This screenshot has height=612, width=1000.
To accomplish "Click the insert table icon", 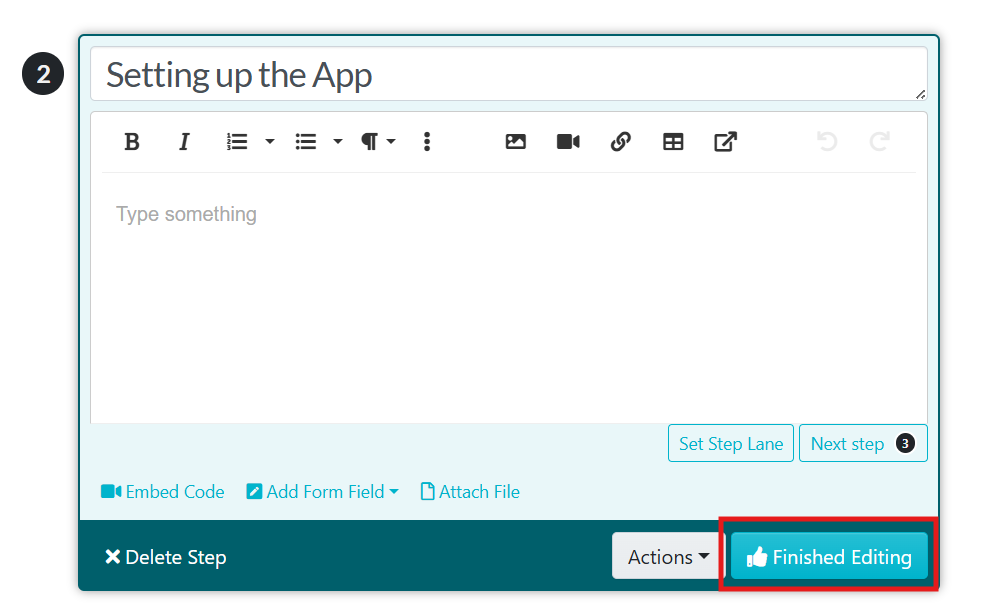I will (673, 142).
